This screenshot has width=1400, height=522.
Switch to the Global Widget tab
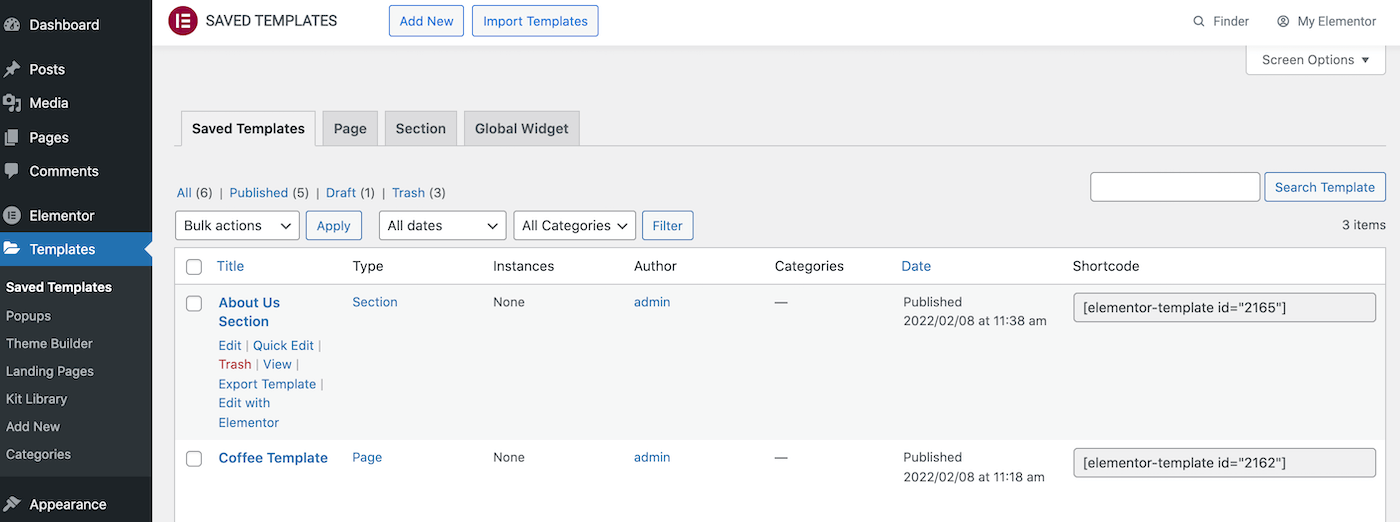[521, 128]
